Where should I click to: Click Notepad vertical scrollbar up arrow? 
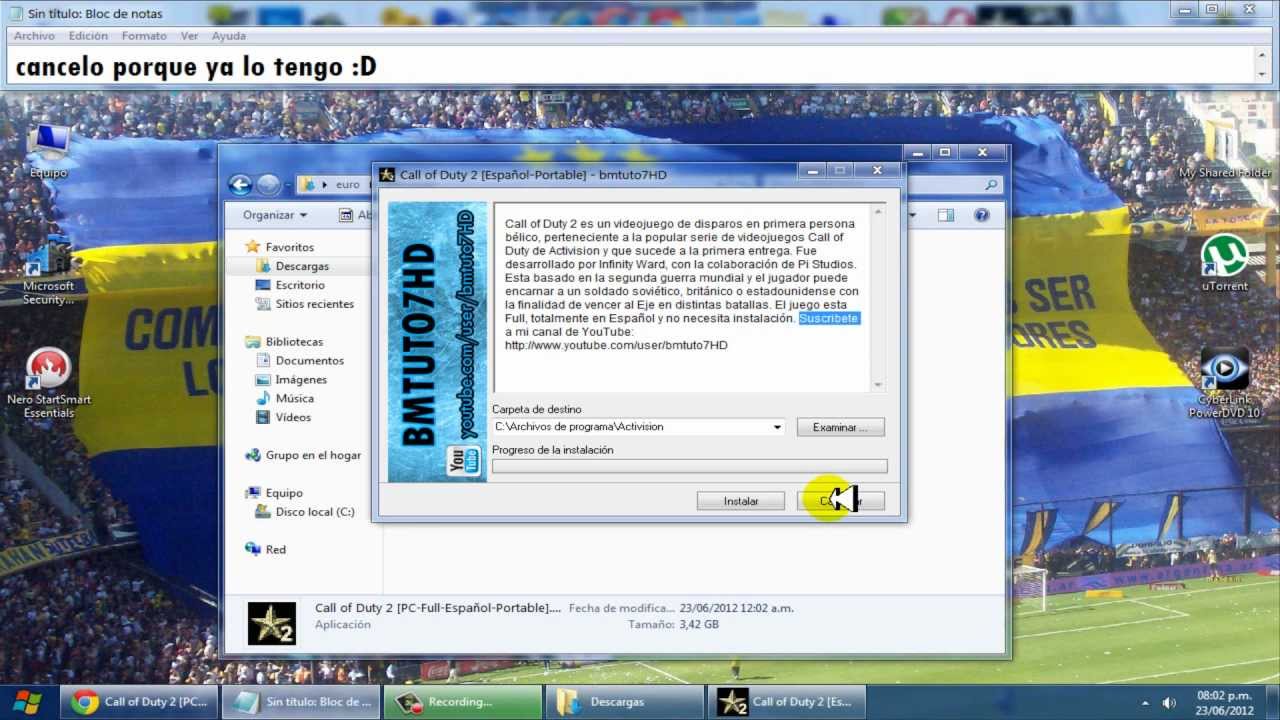[x=1262, y=55]
